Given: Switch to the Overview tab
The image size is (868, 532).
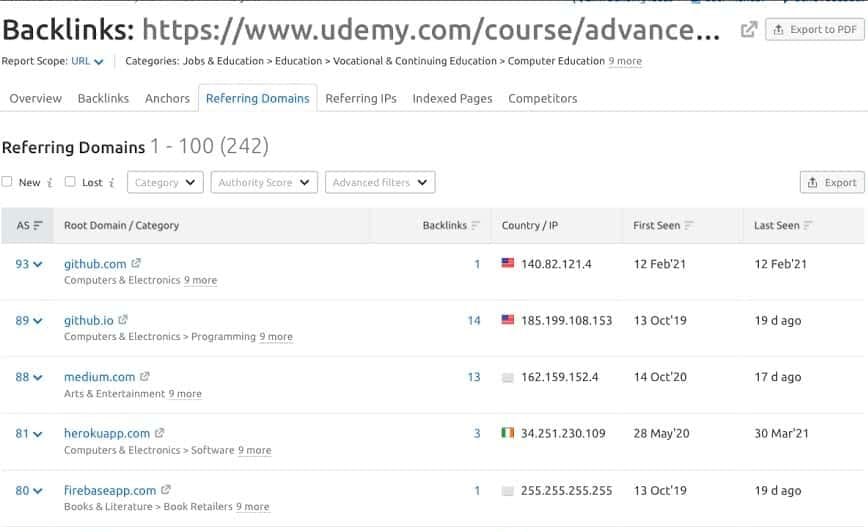Looking at the screenshot, I should [35, 99].
